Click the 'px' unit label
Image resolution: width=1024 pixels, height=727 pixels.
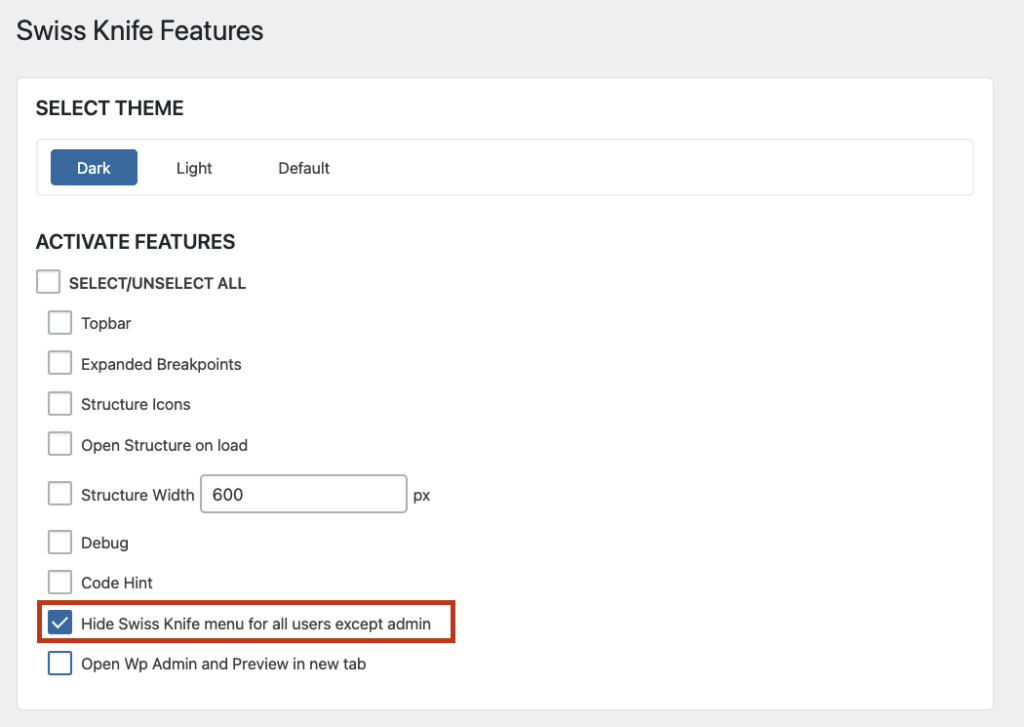pyautogui.click(x=422, y=496)
